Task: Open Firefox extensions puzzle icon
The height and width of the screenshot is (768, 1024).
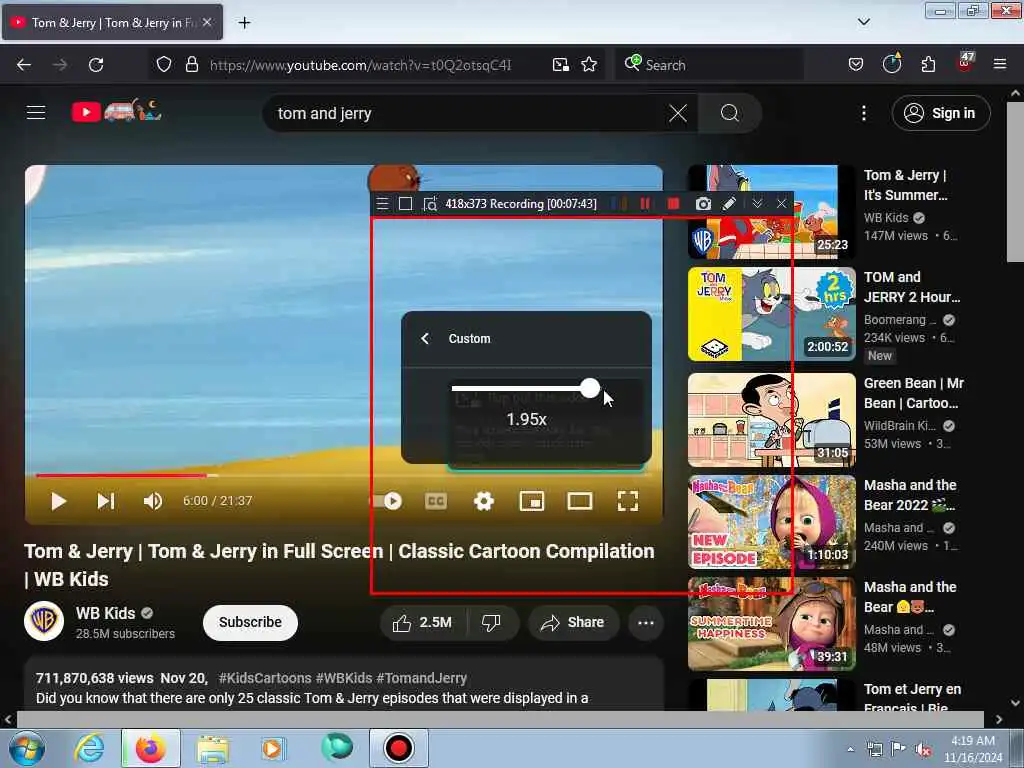Action: point(928,65)
